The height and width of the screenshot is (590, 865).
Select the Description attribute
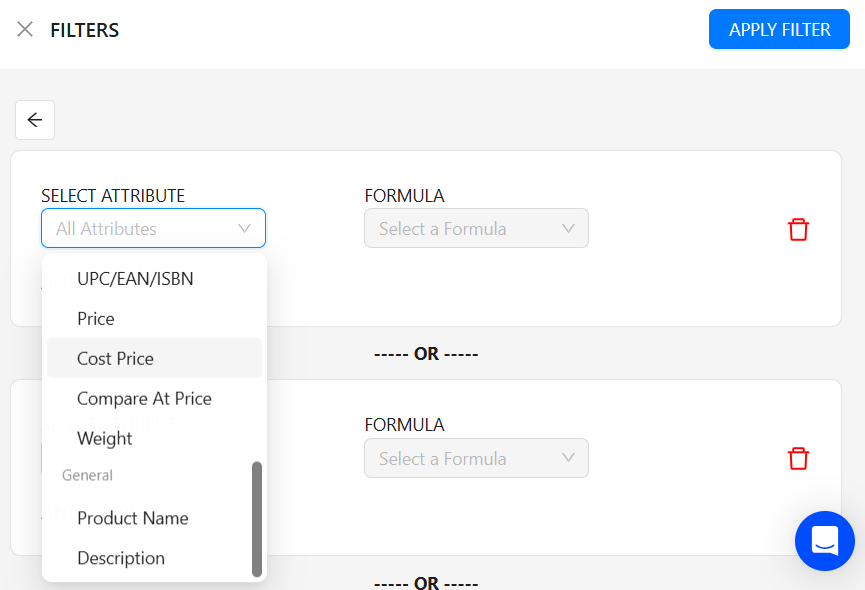(120, 558)
